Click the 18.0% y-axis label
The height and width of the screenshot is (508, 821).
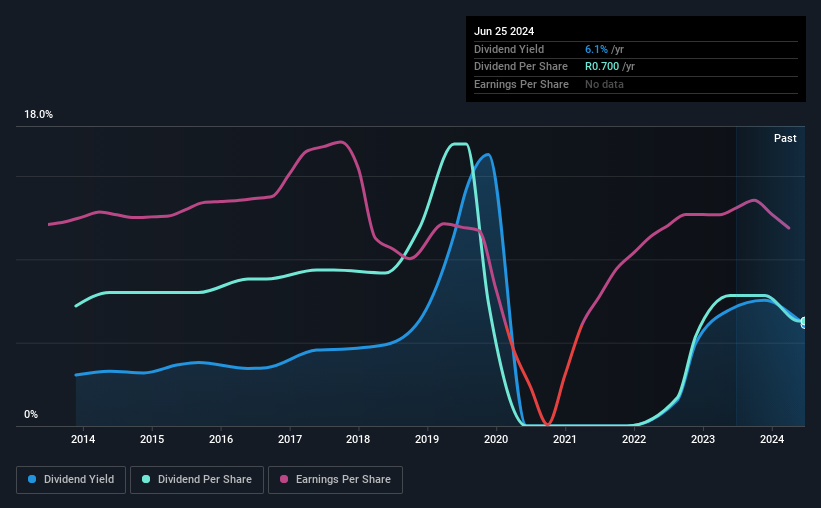click(38, 115)
